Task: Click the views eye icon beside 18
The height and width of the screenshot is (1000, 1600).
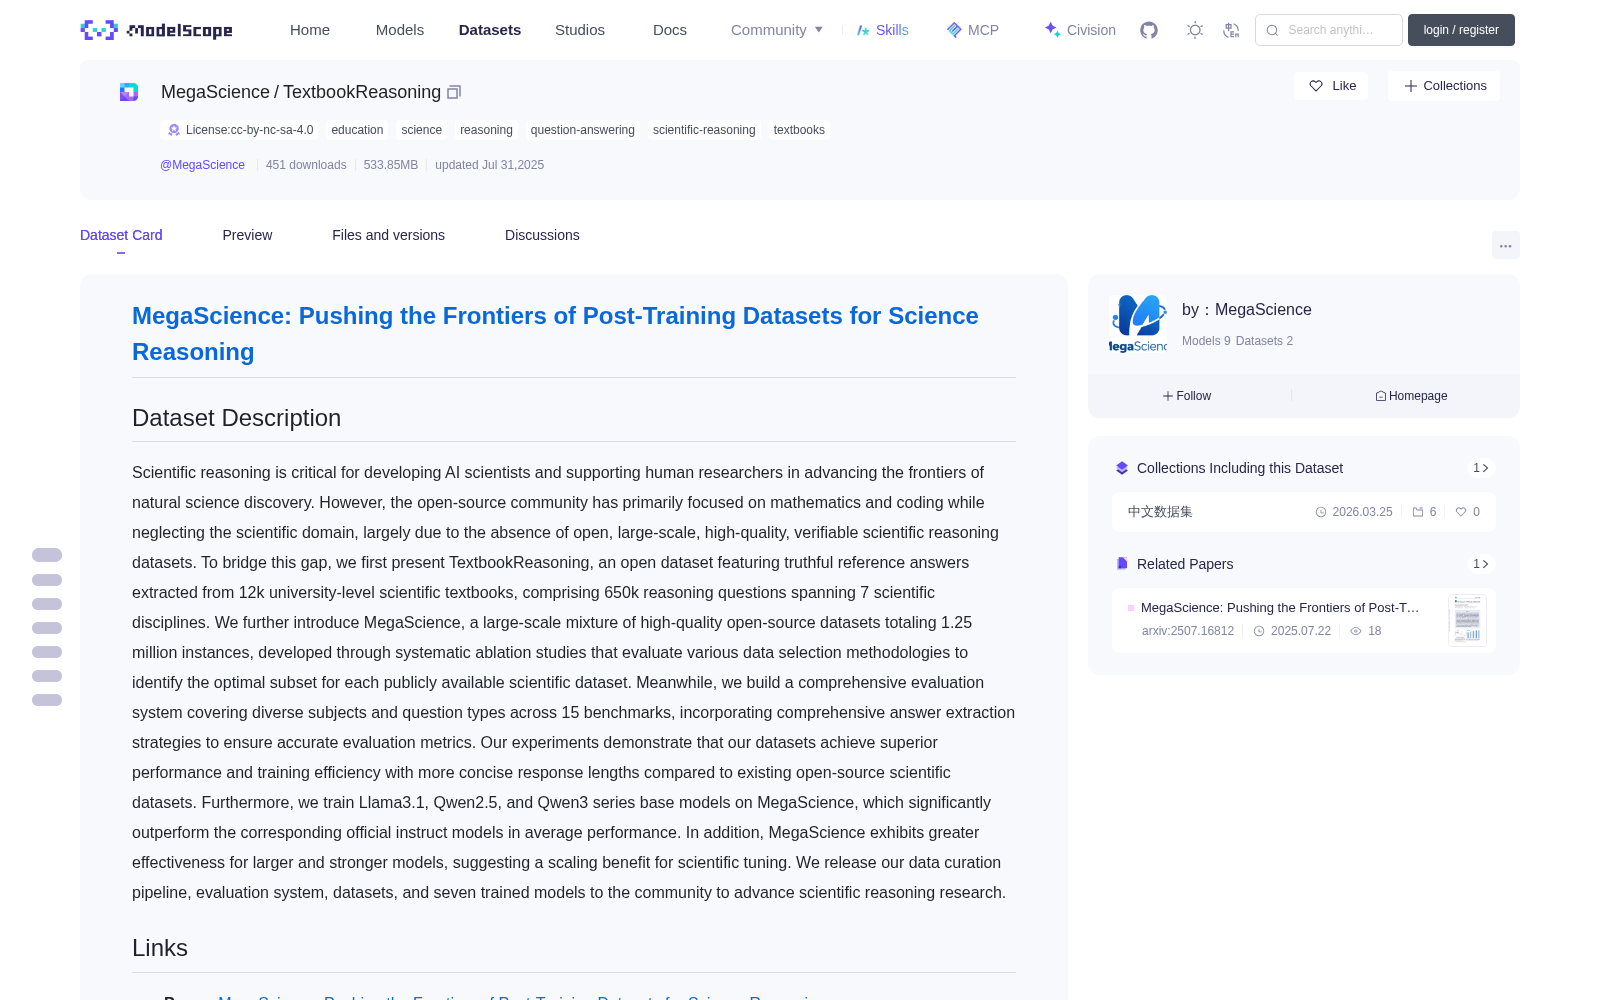Action: click(x=1356, y=631)
